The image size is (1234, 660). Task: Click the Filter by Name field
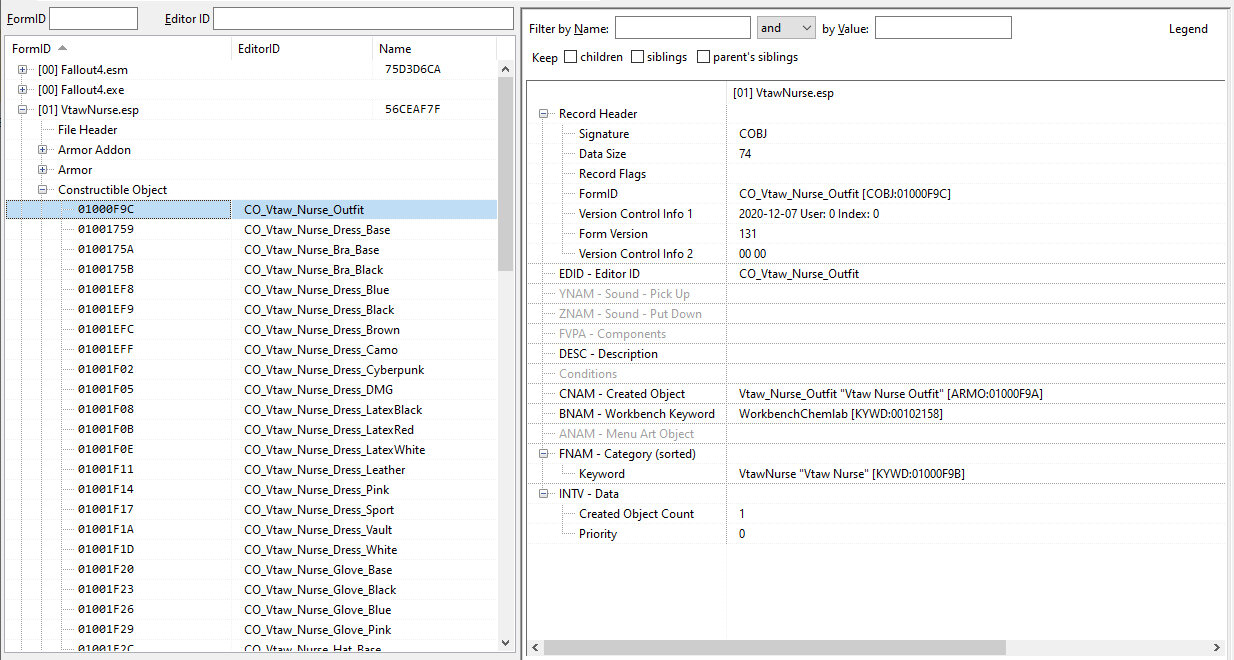click(682, 28)
